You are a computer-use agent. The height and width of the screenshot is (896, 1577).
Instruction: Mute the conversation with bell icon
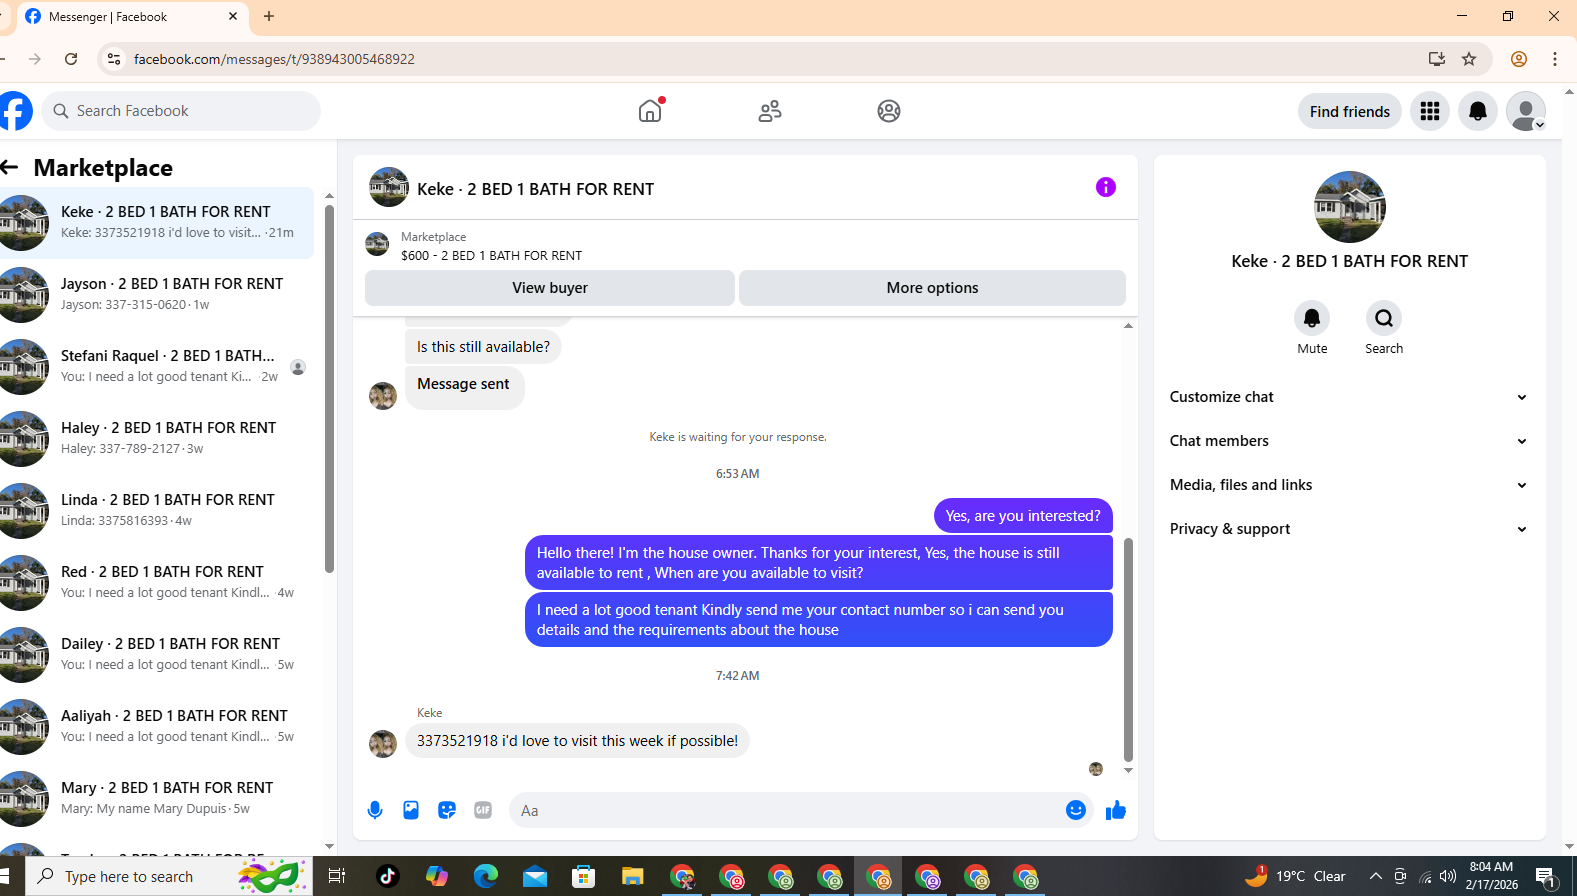1312,318
